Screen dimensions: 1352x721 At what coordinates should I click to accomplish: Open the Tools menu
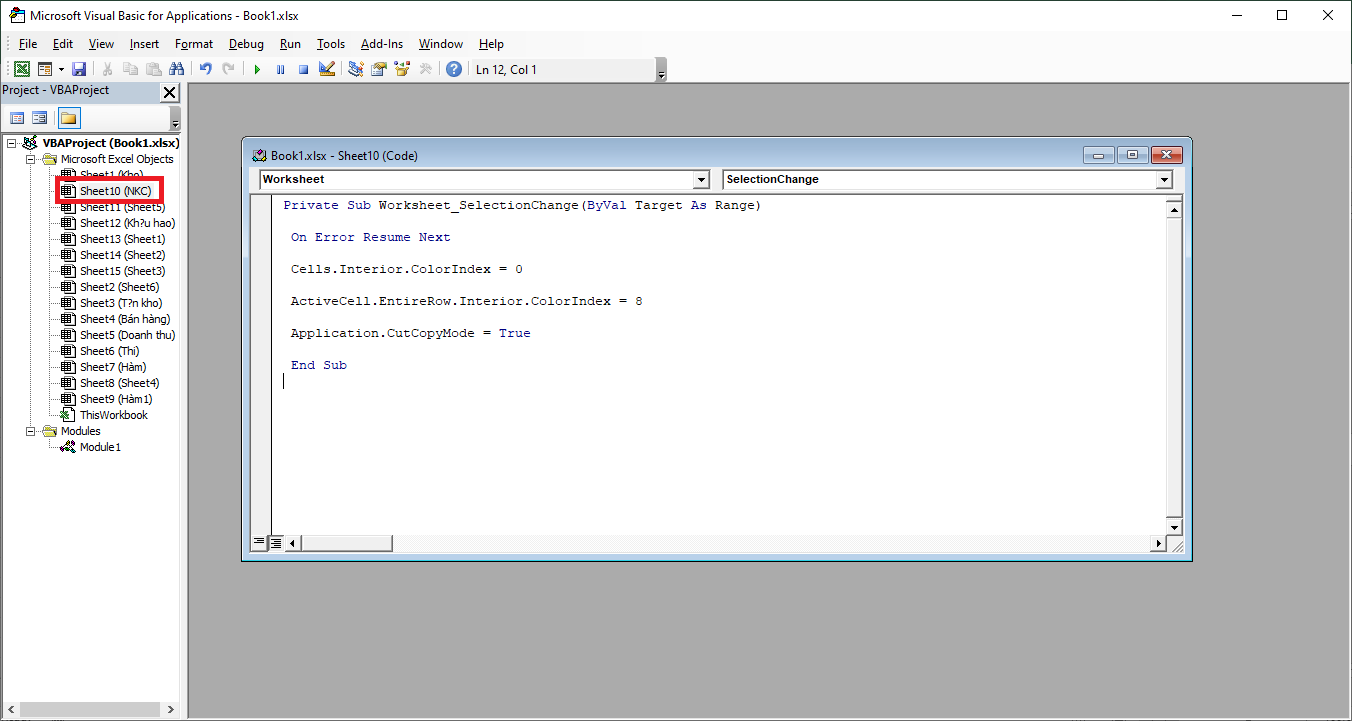click(x=331, y=44)
